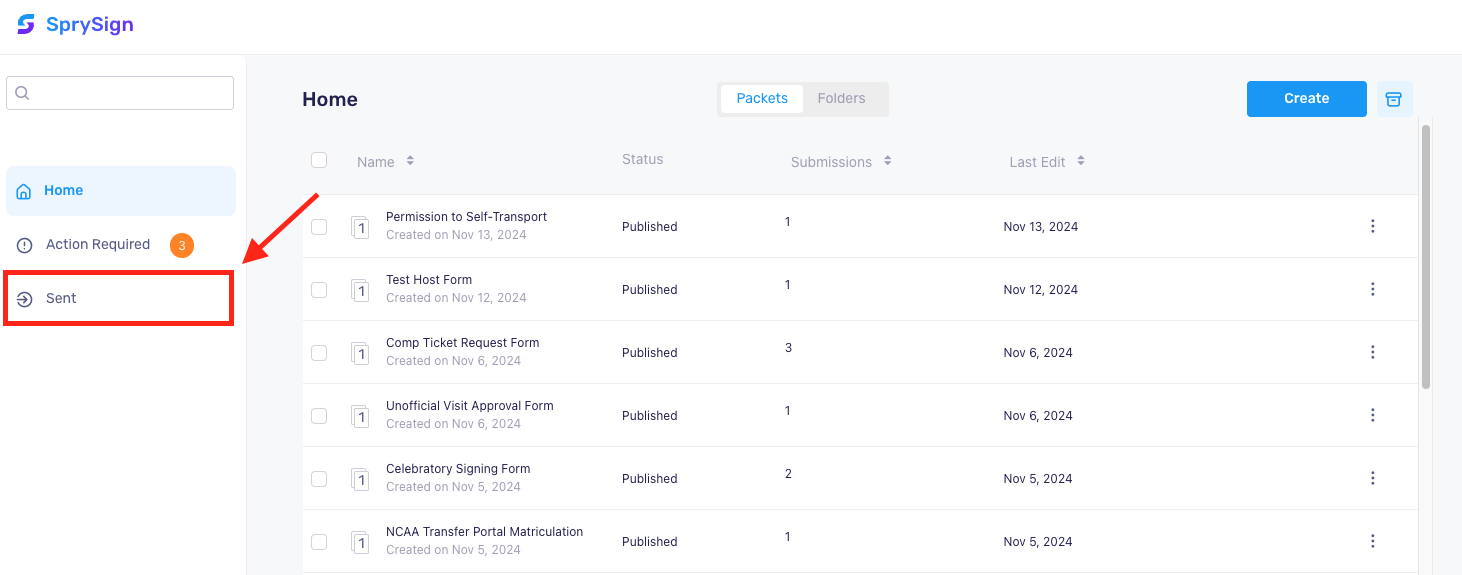Check the Permission to Self-Transport row

click(x=319, y=227)
